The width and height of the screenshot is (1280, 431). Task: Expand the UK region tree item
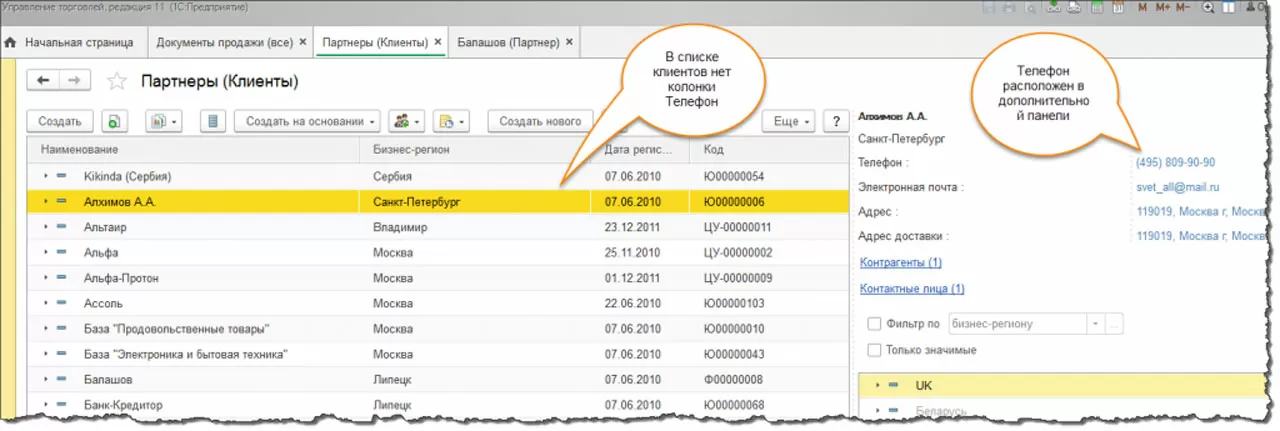pyautogui.click(x=877, y=385)
